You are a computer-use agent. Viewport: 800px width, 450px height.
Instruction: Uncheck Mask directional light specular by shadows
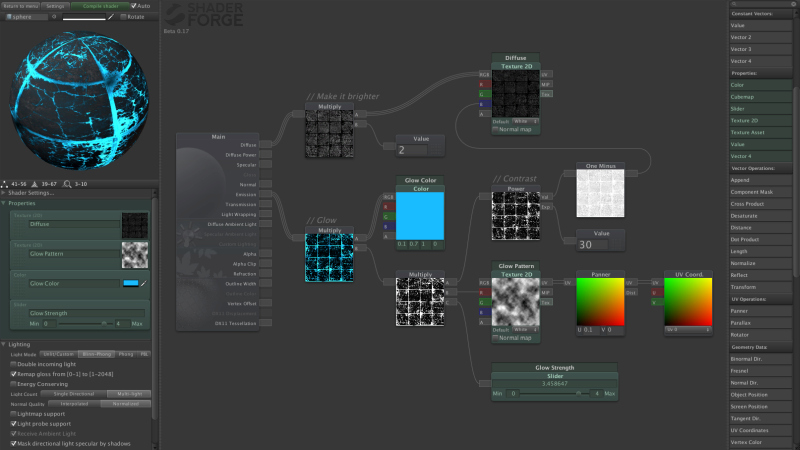13,444
